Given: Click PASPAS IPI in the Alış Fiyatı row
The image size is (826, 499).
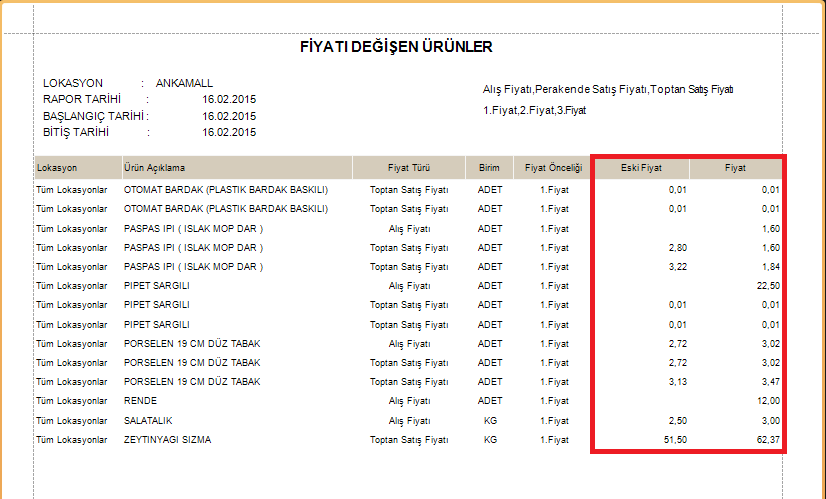Looking at the screenshot, I should tap(193, 229).
